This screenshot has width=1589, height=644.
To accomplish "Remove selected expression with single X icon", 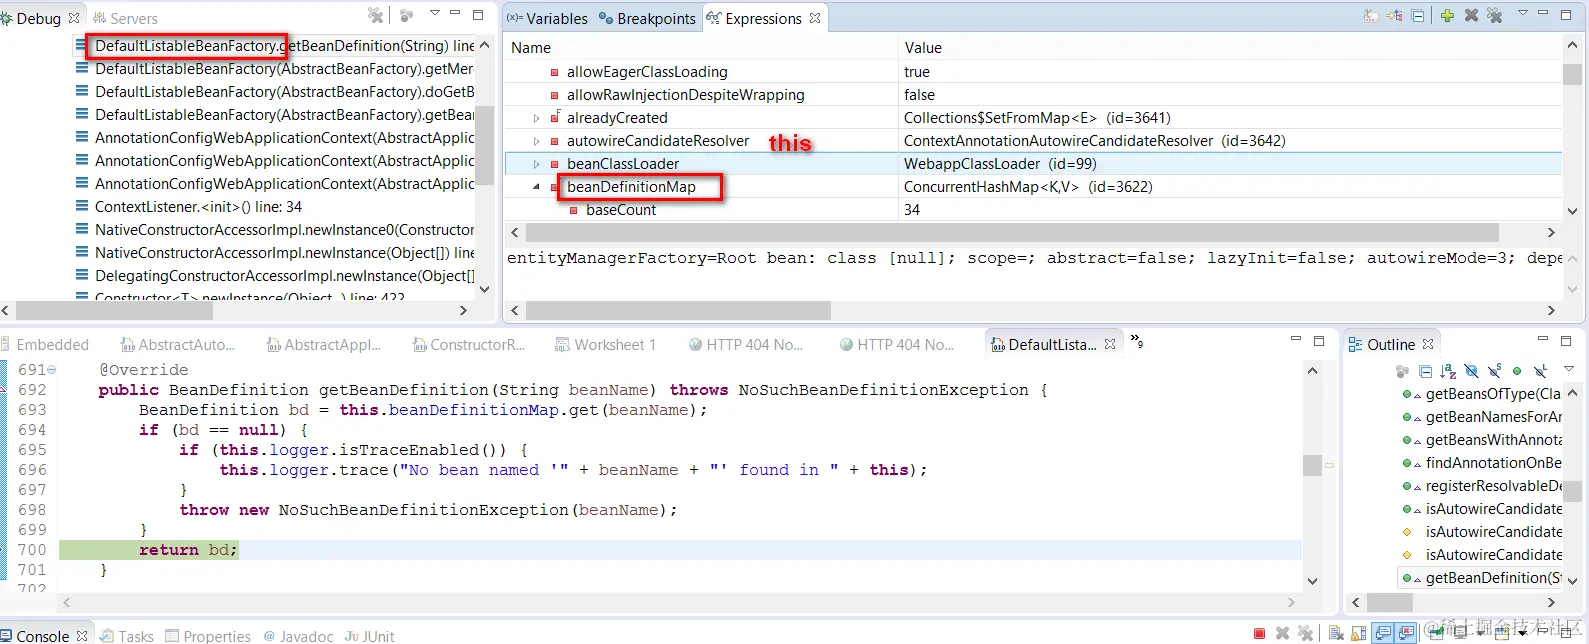I will [x=1471, y=16].
